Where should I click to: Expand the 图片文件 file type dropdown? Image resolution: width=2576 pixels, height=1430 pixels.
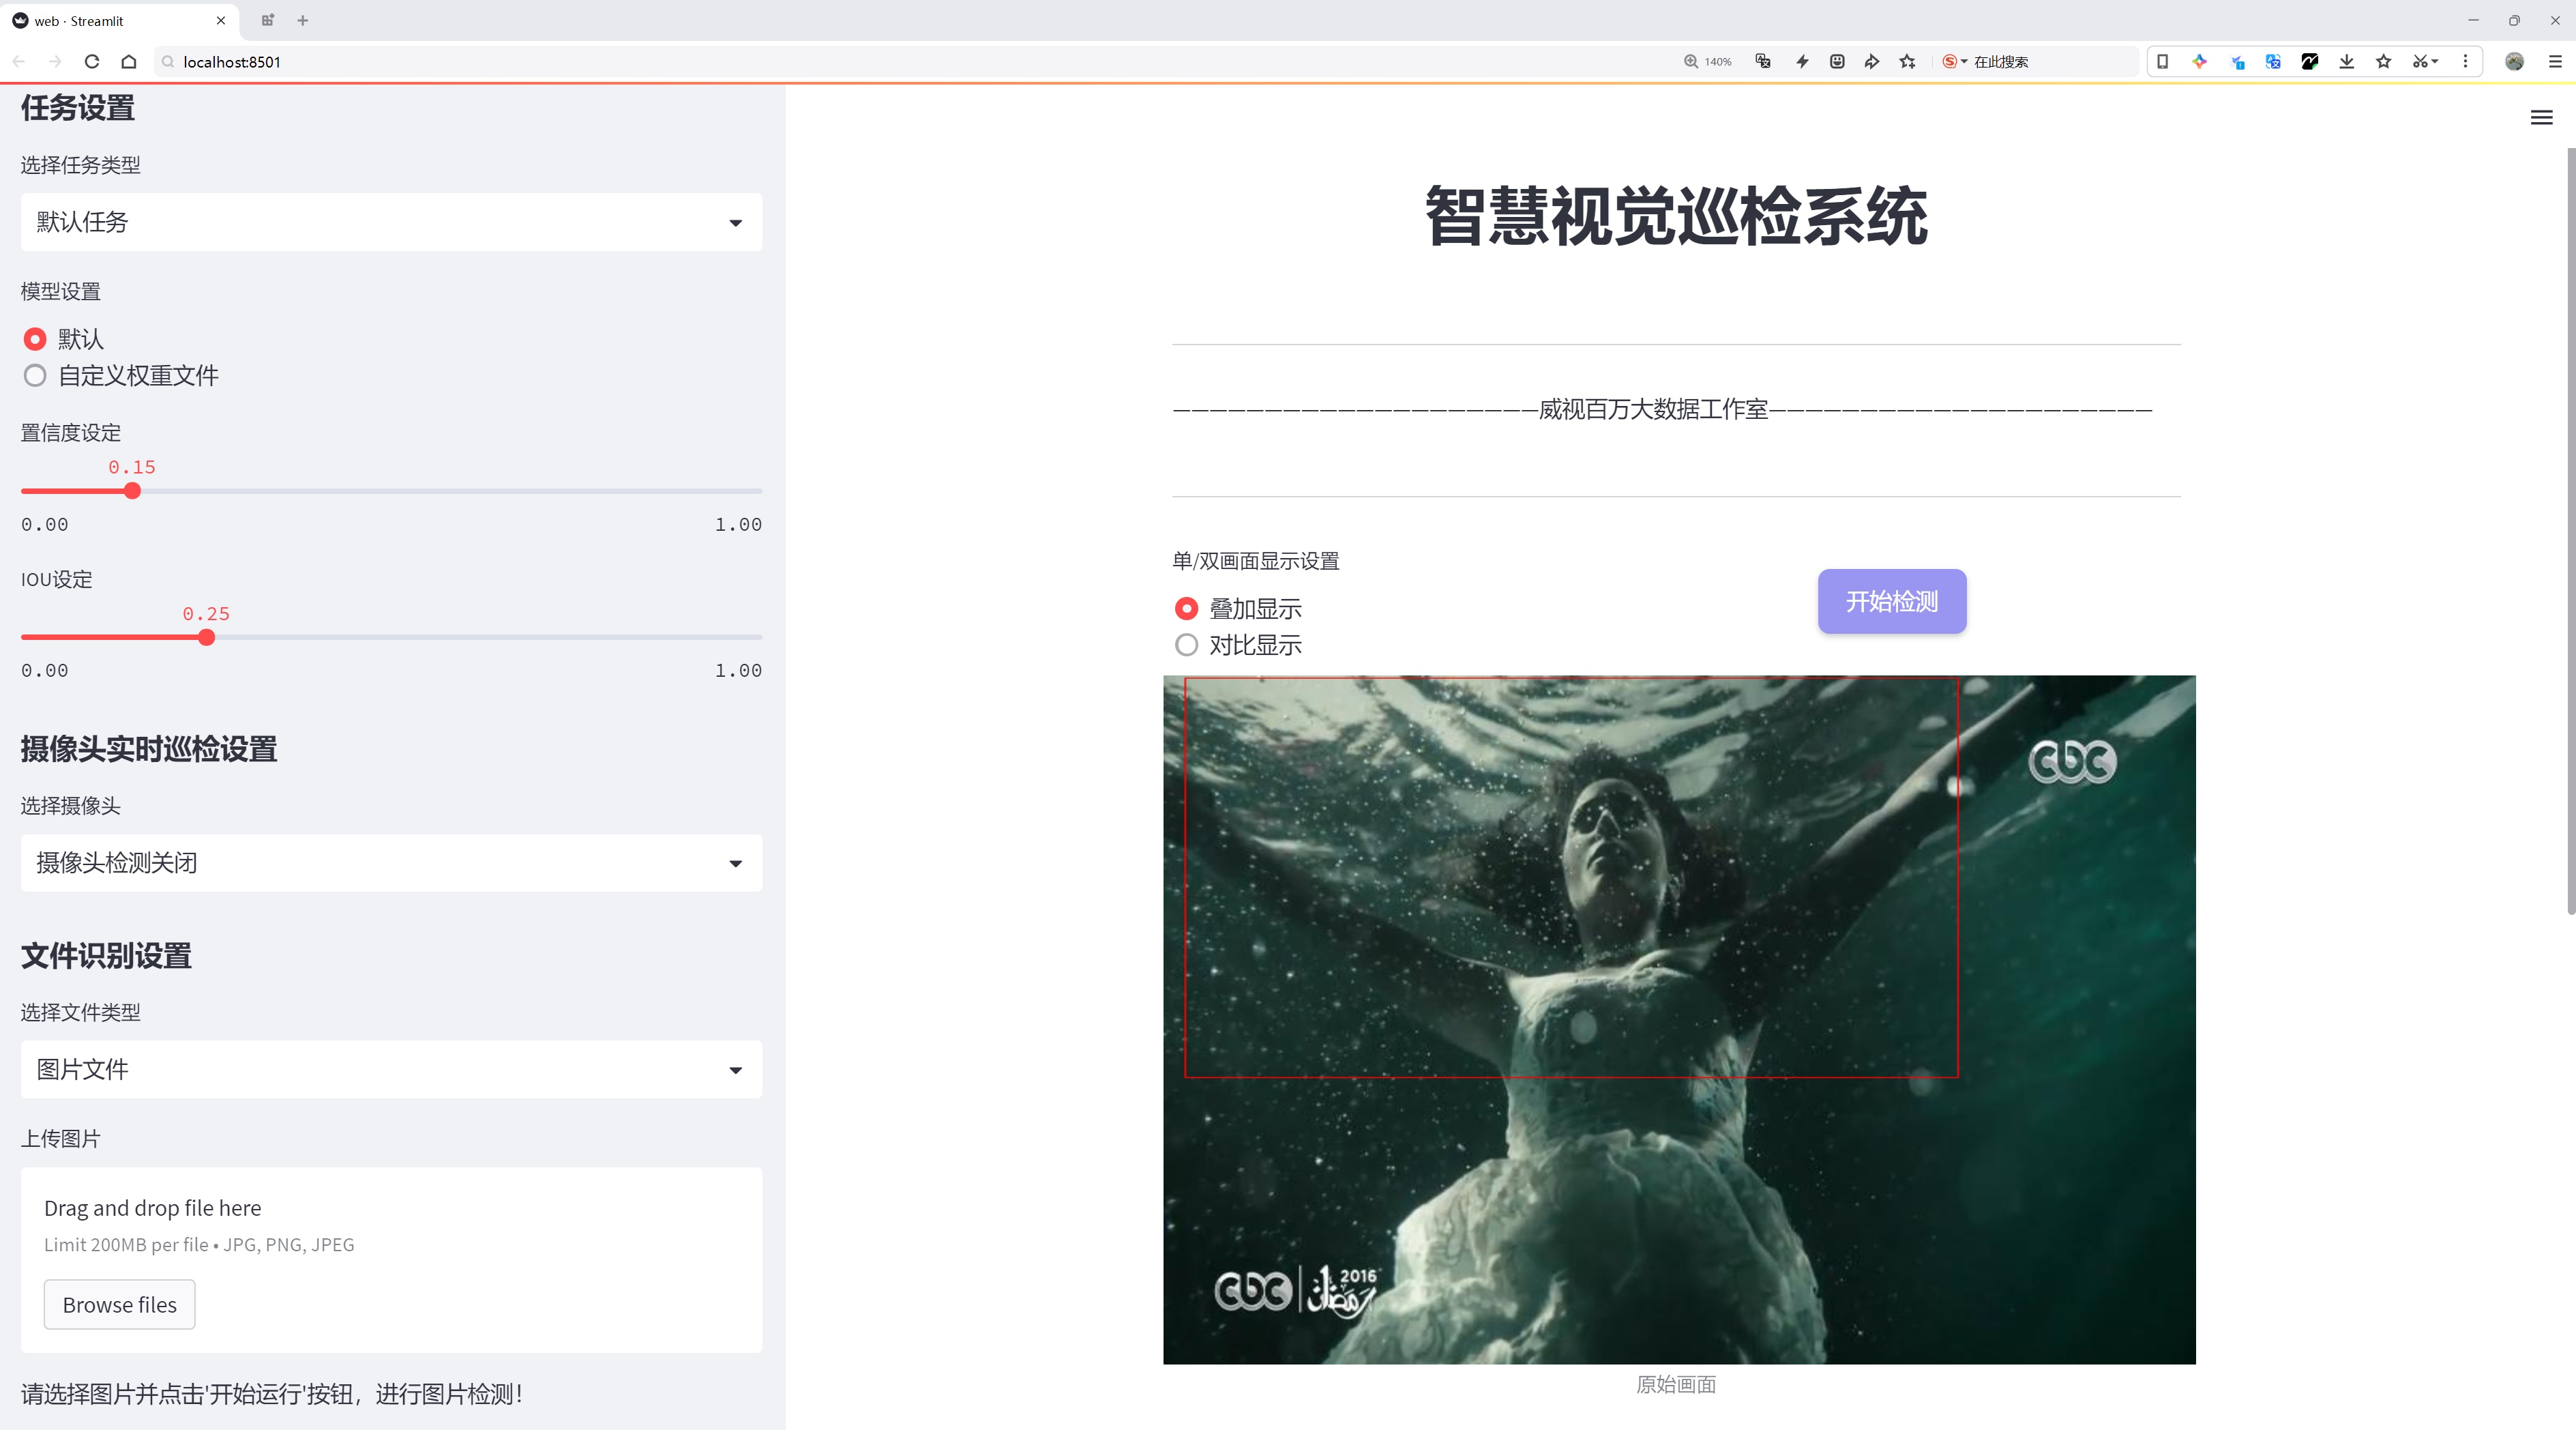[x=391, y=1070]
